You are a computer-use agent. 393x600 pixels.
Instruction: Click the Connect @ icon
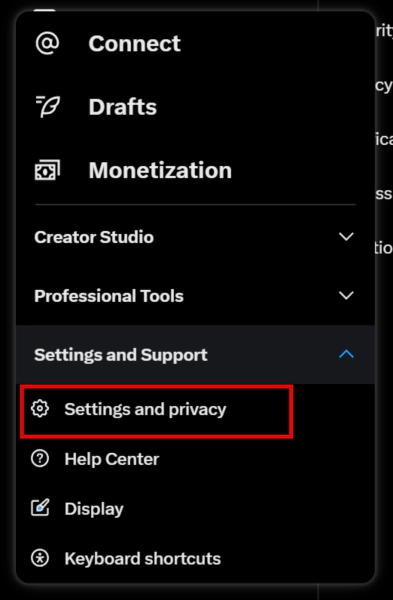click(x=47, y=43)
